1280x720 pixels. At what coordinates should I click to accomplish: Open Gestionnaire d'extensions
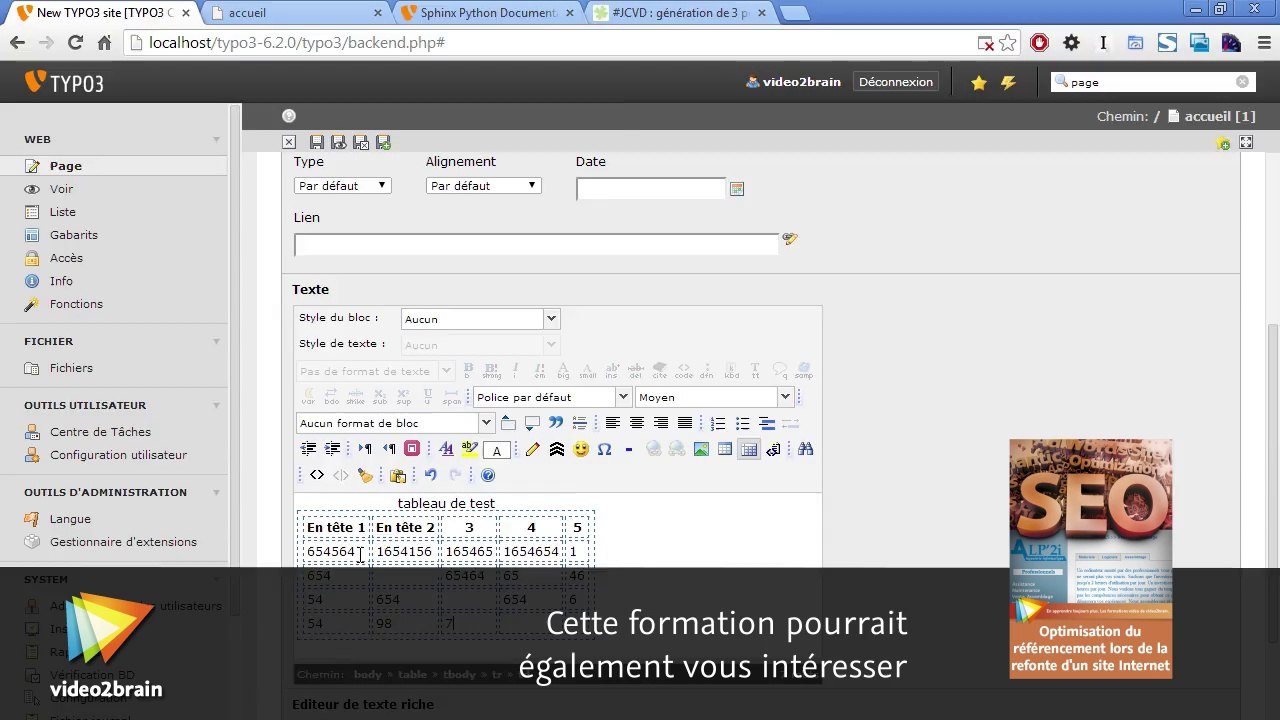[123, 542]
